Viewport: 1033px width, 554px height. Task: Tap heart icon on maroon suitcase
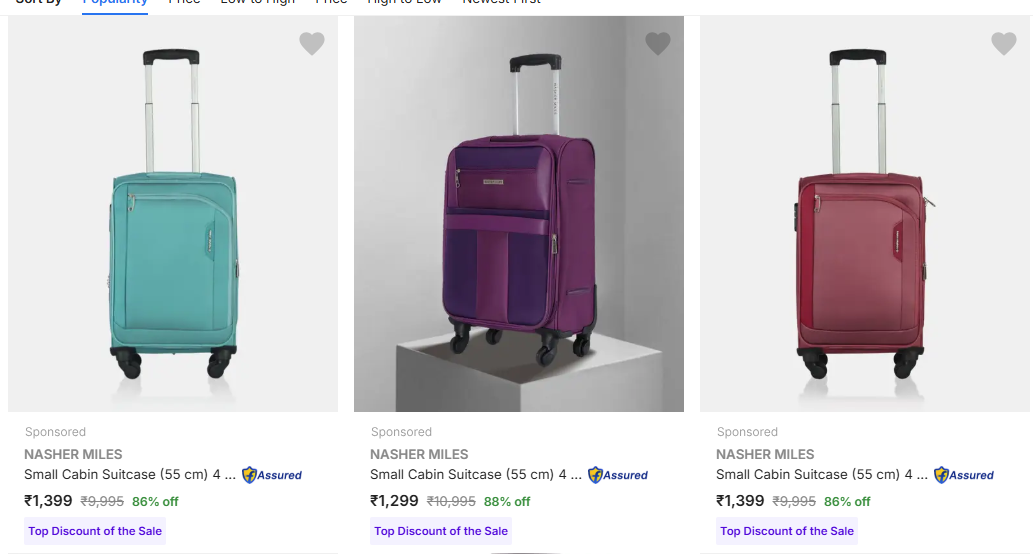(1004, 44)
